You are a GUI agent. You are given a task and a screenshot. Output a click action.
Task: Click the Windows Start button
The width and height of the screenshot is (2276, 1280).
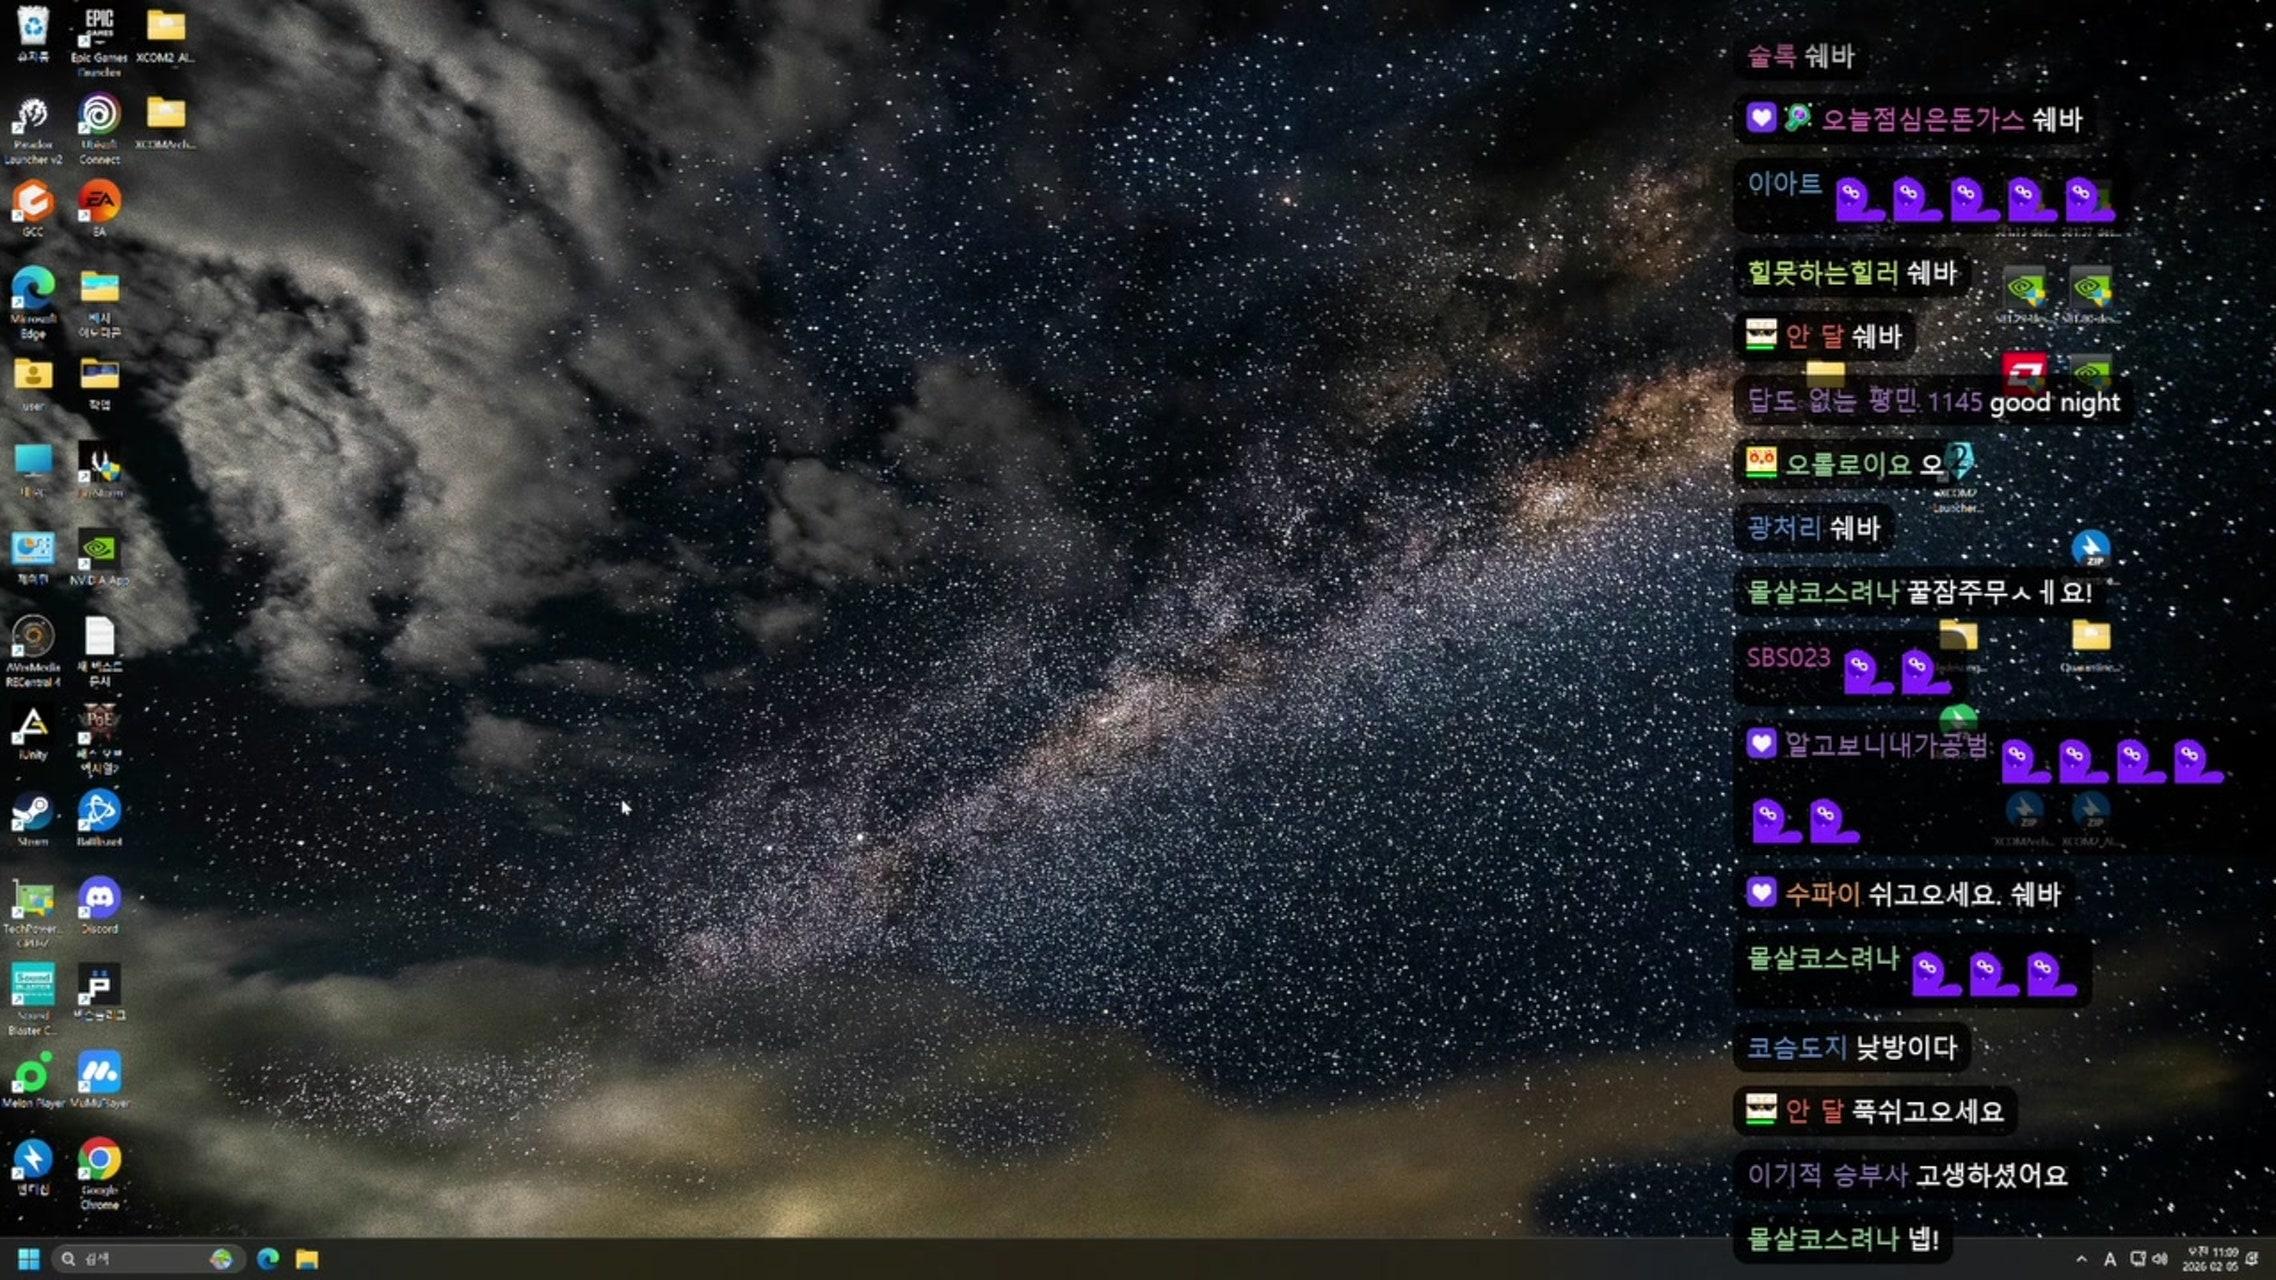coord(29,1259)
